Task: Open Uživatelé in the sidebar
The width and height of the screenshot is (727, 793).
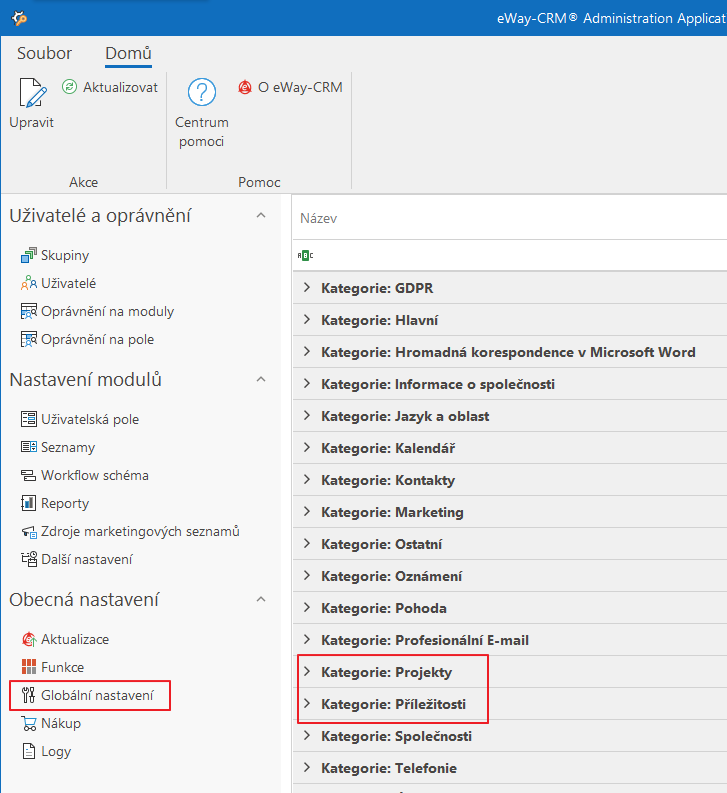Action: [68, 283]
